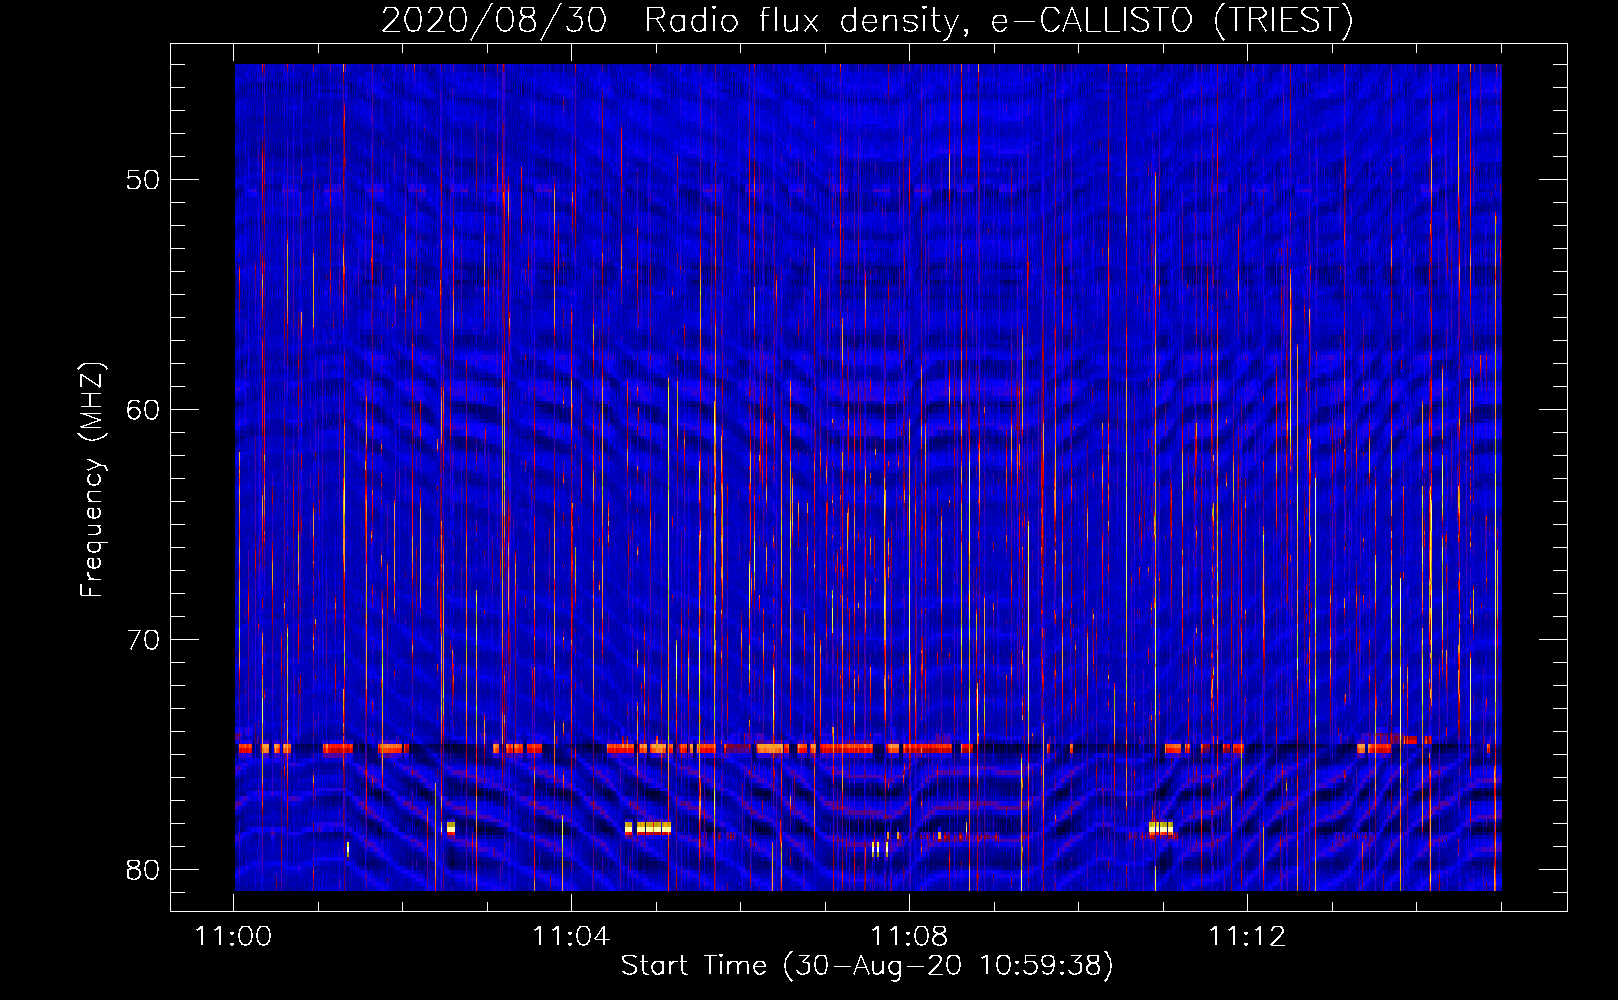Click the '50' frequency tick label
The width and height of the screenshot is (1618, 1000).
[143, 180]
